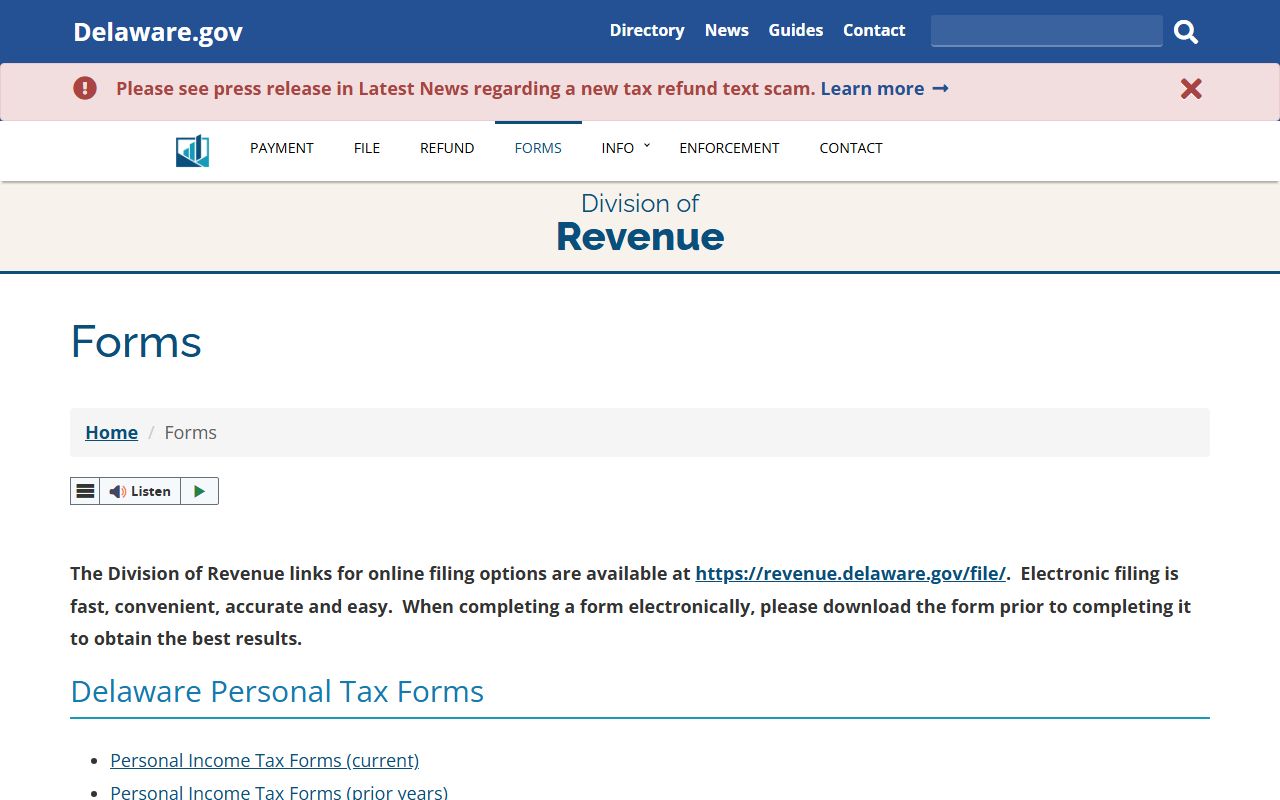
Task: Click the Home breadcrumb link
Action: [x=111, y=433]
